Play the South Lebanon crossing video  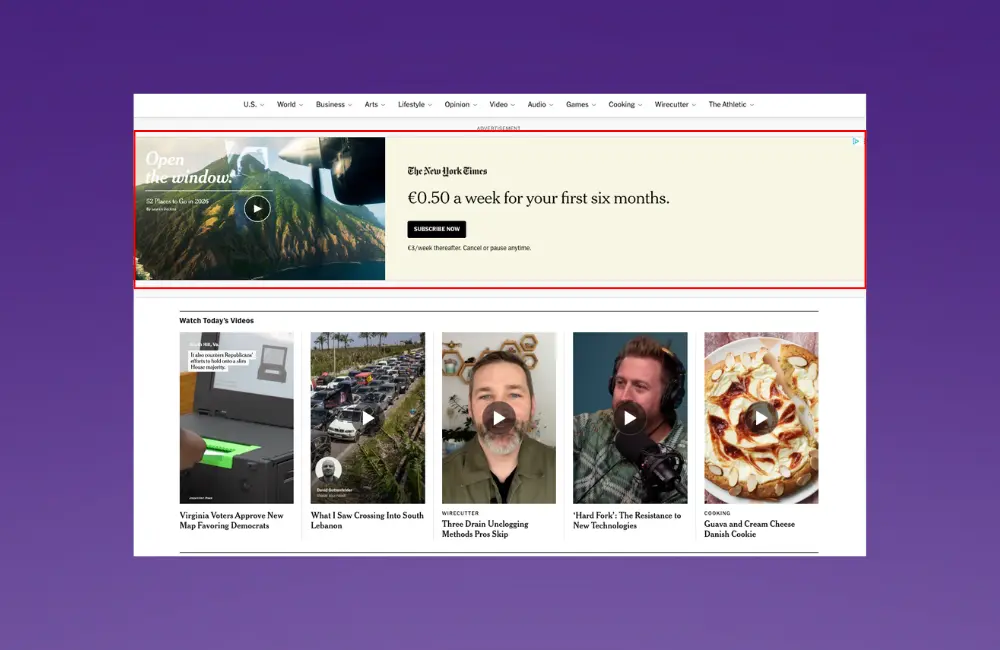367,418
